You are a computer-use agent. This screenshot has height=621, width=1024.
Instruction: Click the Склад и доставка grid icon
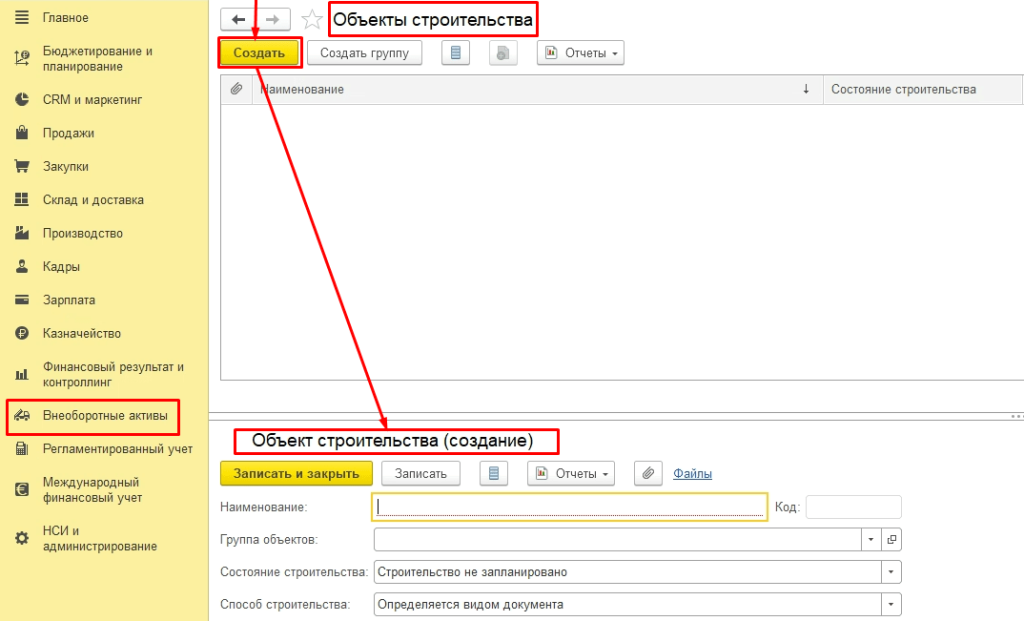[22, 199]
